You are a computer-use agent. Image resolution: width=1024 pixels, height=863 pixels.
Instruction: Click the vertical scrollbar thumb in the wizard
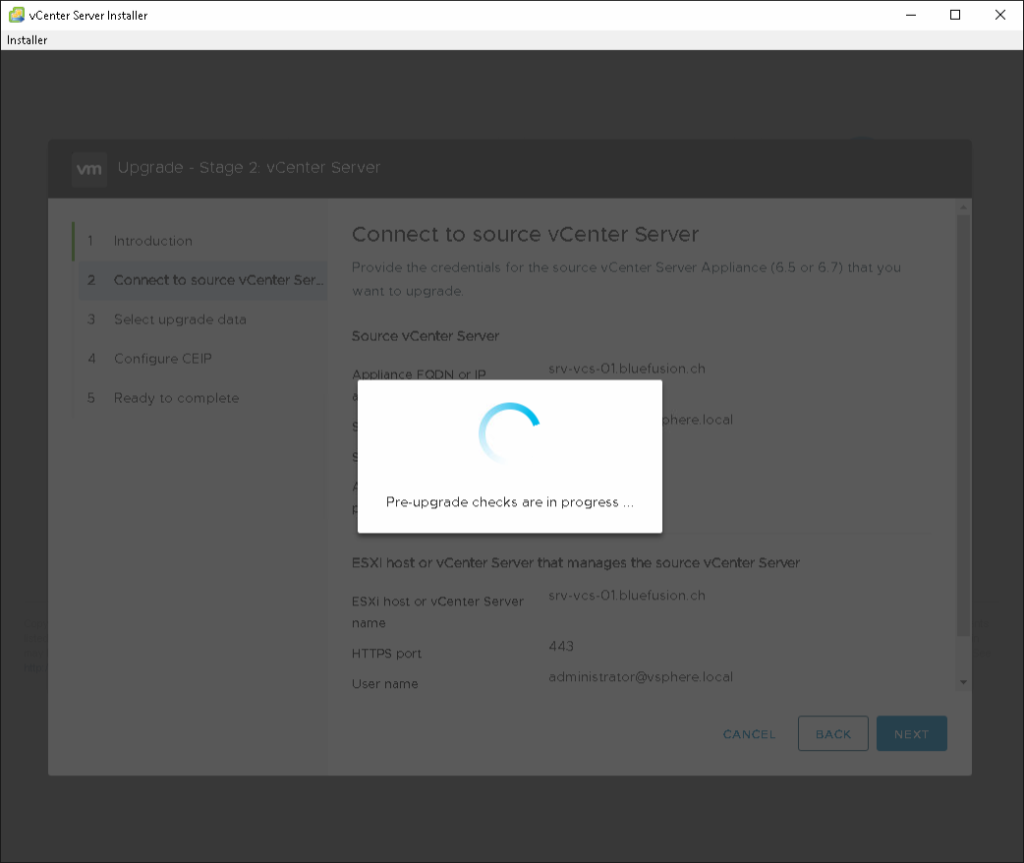963,420
